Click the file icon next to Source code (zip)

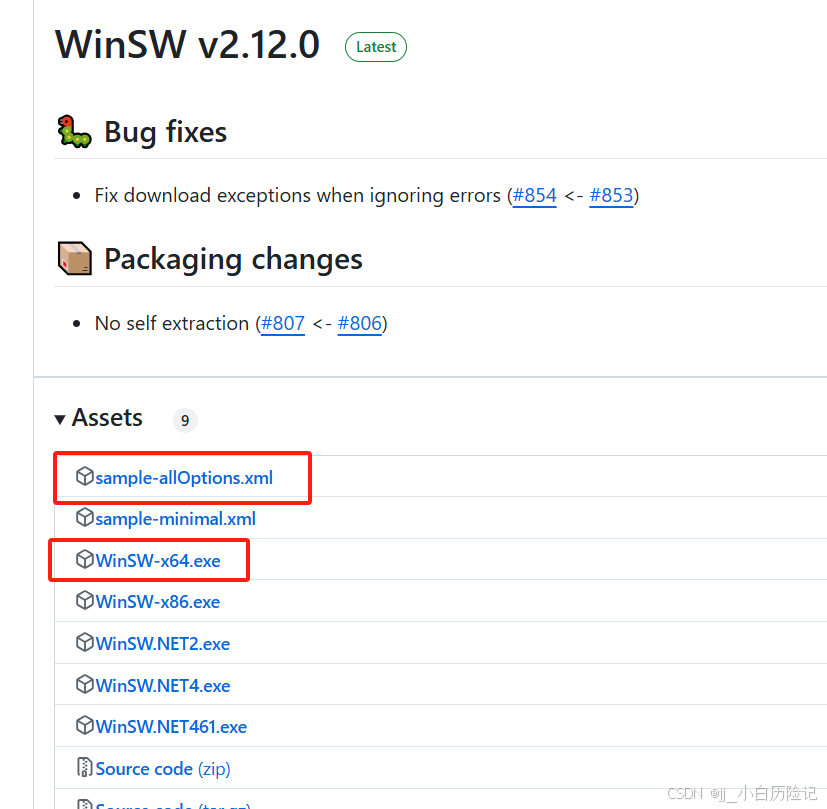point(84,767)
